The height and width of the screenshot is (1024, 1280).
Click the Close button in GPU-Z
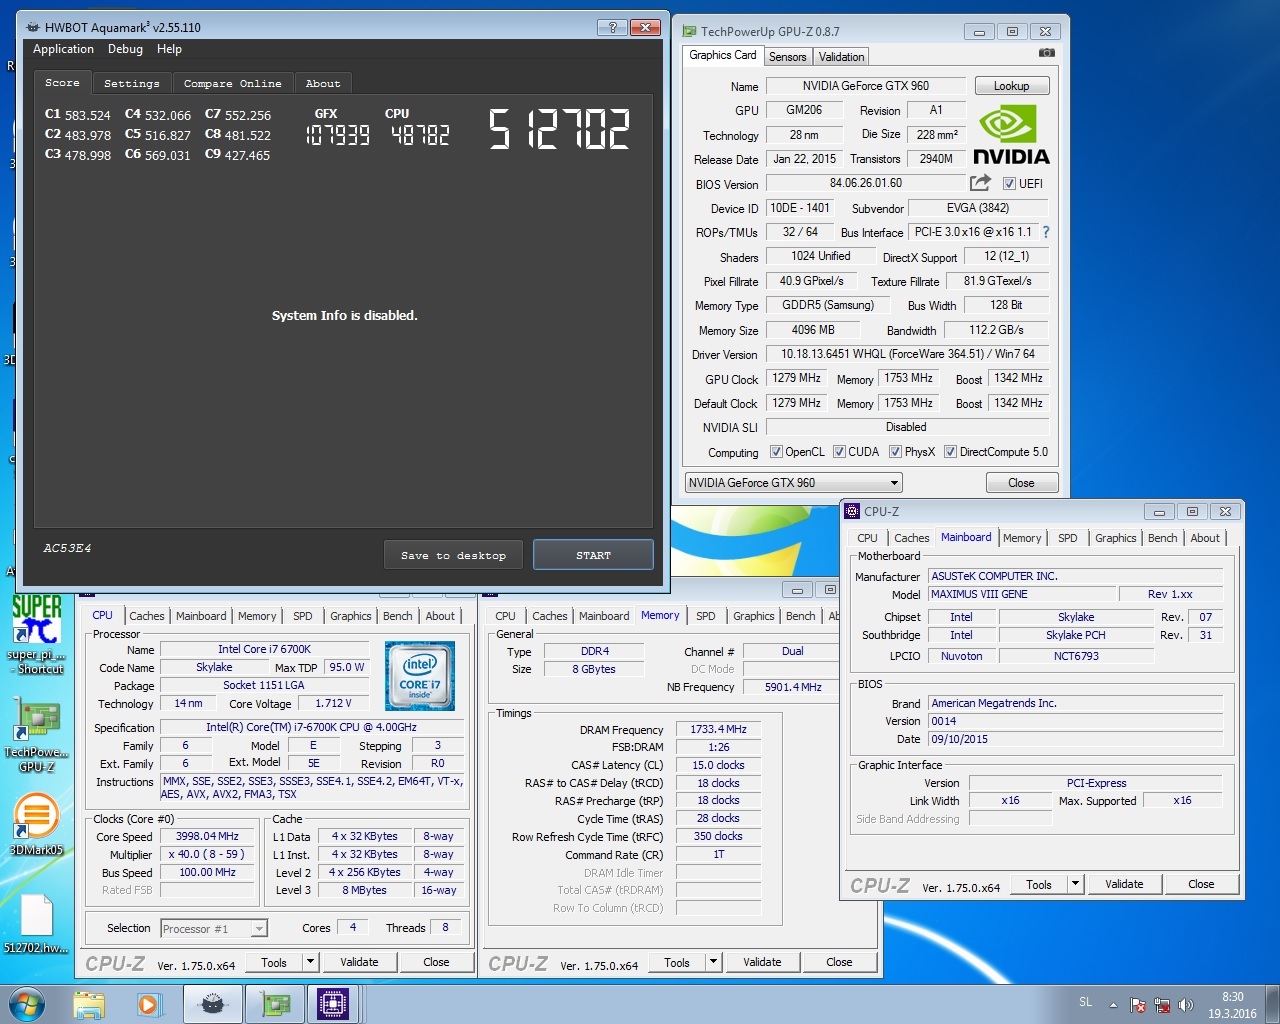tap(1021, 483)
